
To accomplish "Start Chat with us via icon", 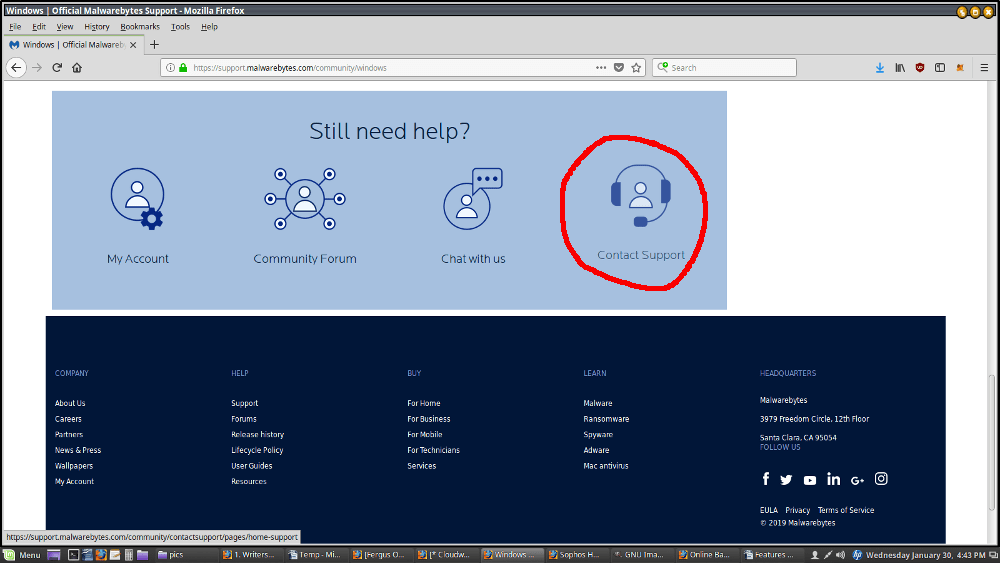I will click(473, 198).
